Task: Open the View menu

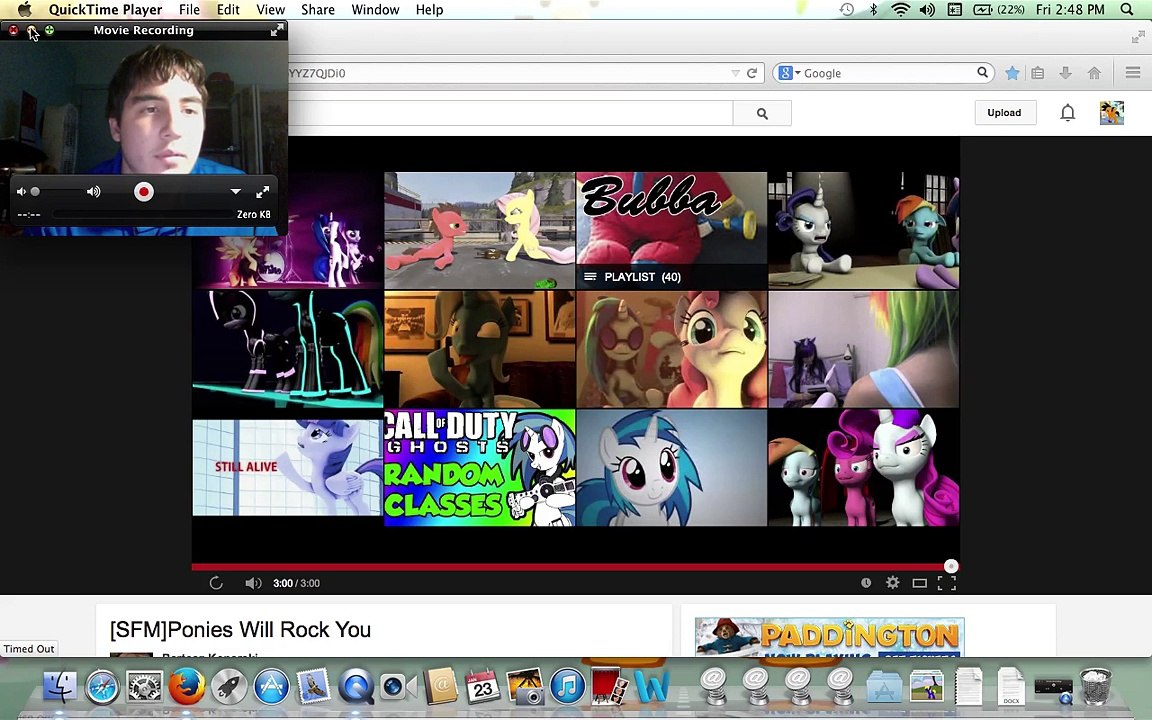Action: 270,10
